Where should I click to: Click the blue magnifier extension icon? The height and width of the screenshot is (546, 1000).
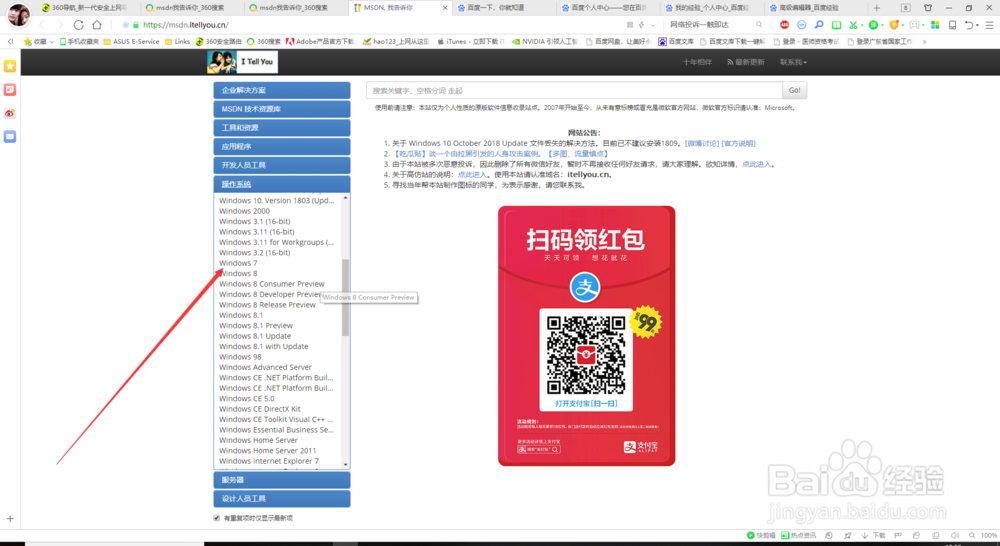coord(819,25)
